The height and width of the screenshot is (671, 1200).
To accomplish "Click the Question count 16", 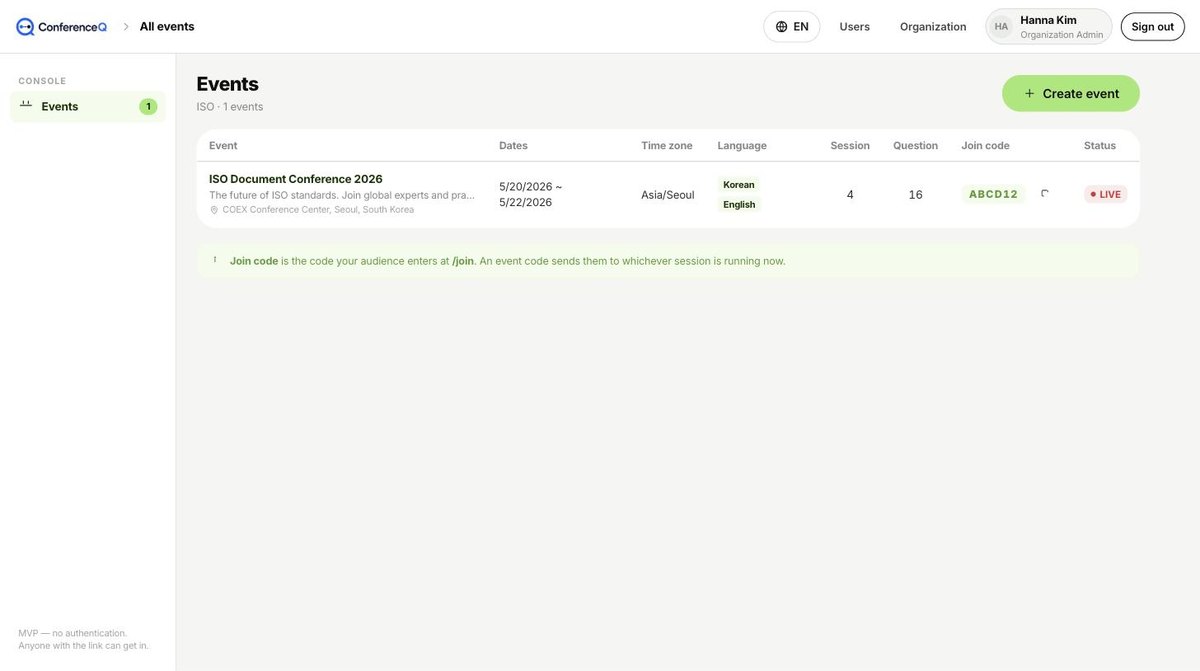I will point(915,195).
